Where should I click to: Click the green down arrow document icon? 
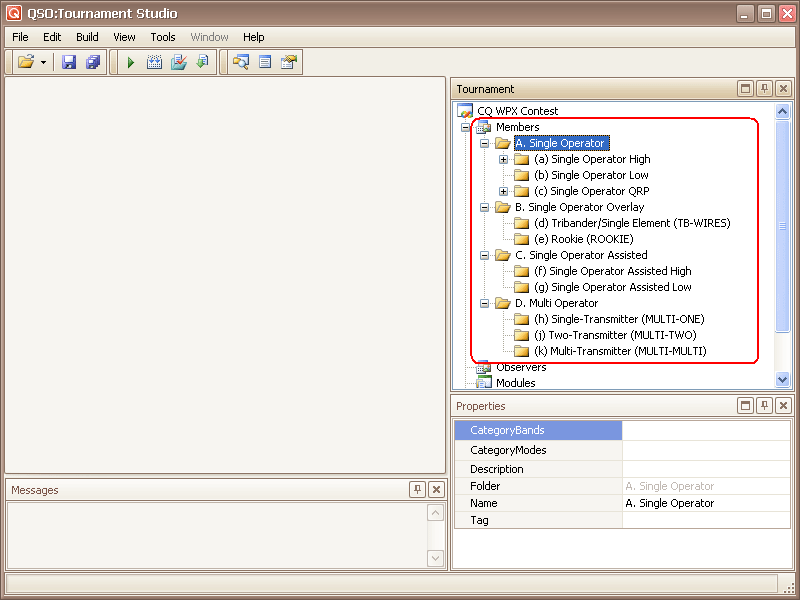[202, 62]
